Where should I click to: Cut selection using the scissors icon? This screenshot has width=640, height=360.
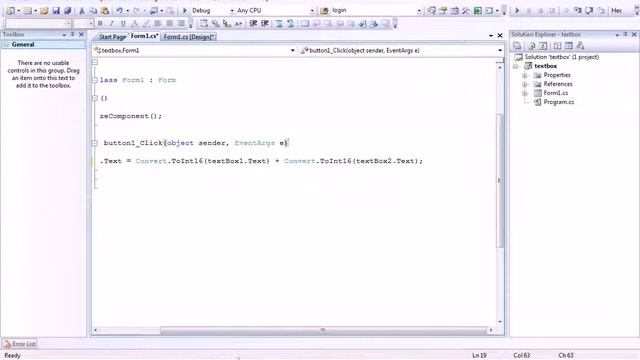point(82,11)
